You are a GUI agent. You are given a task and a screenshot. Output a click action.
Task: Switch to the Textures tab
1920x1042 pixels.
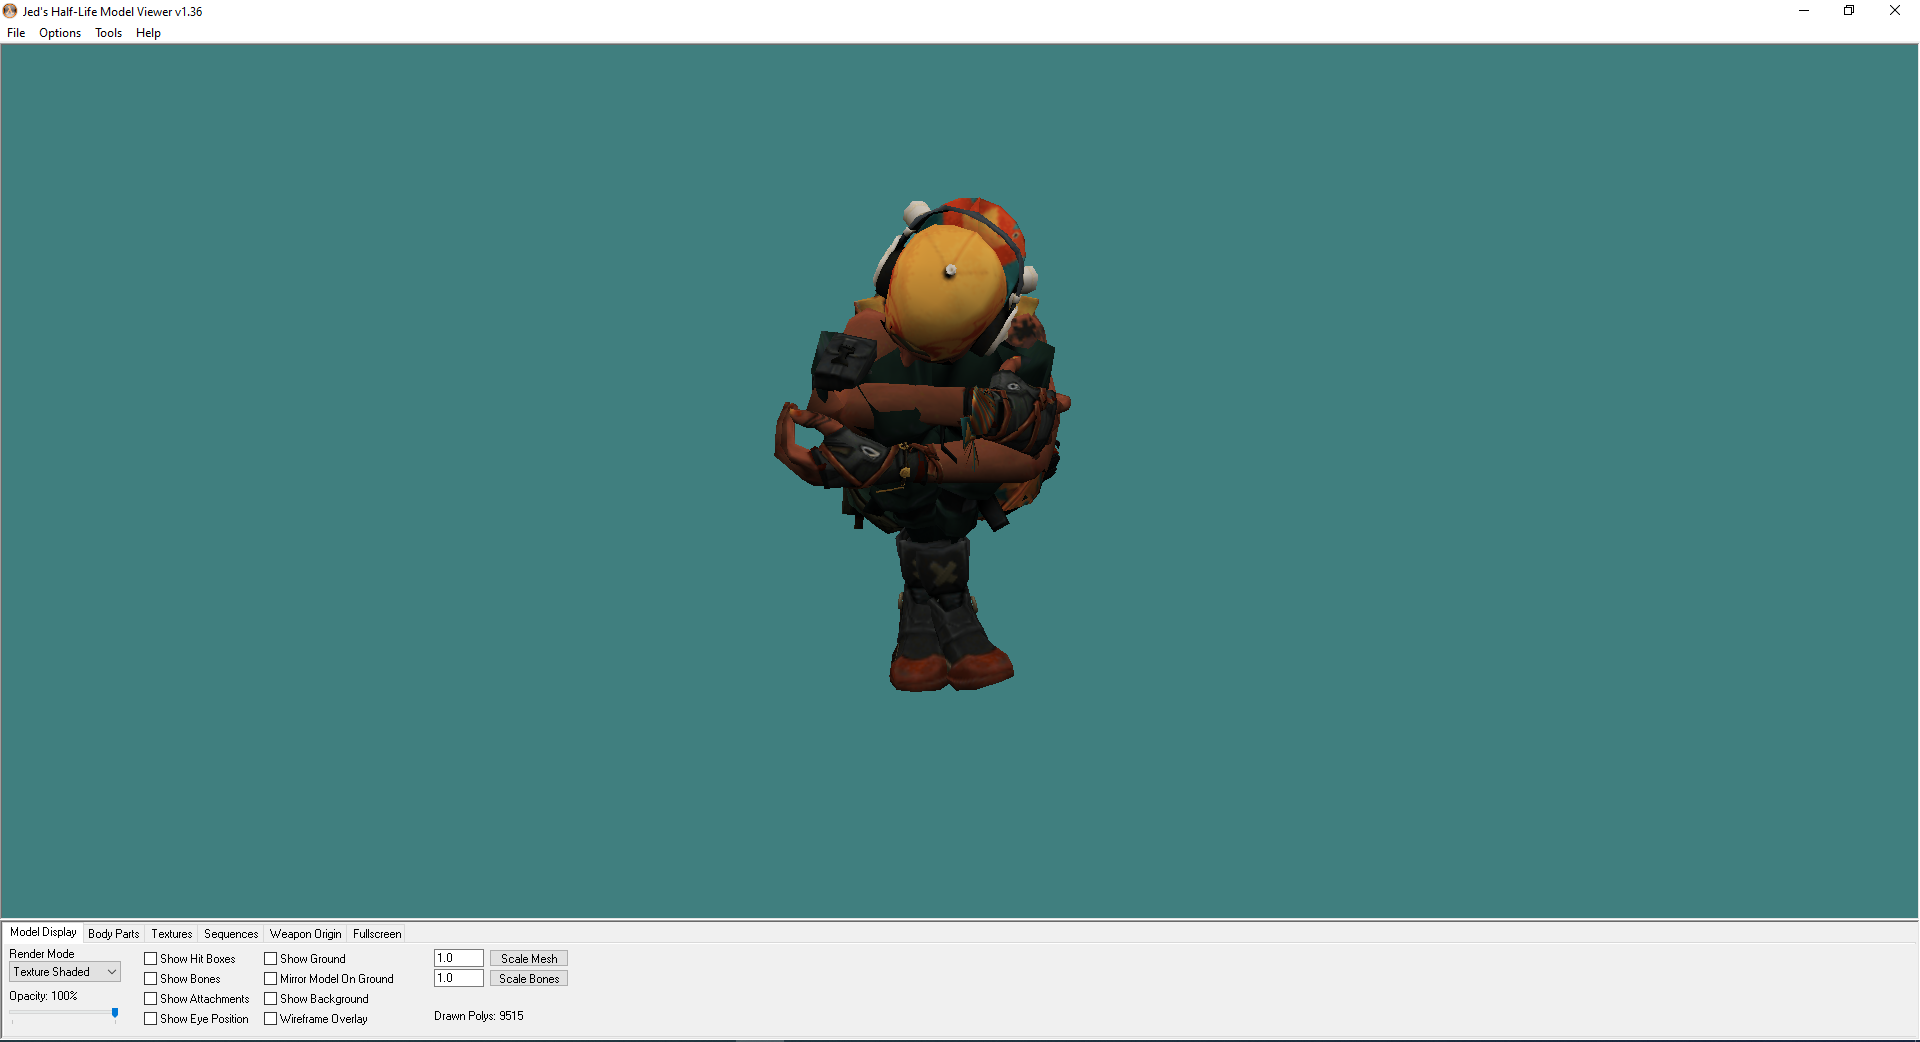[172, 934]
